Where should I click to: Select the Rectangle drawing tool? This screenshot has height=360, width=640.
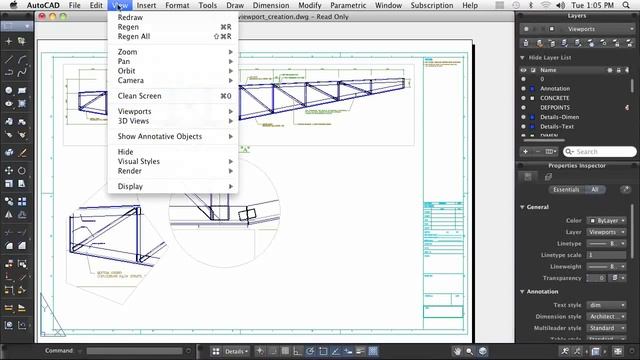[22, 90]
